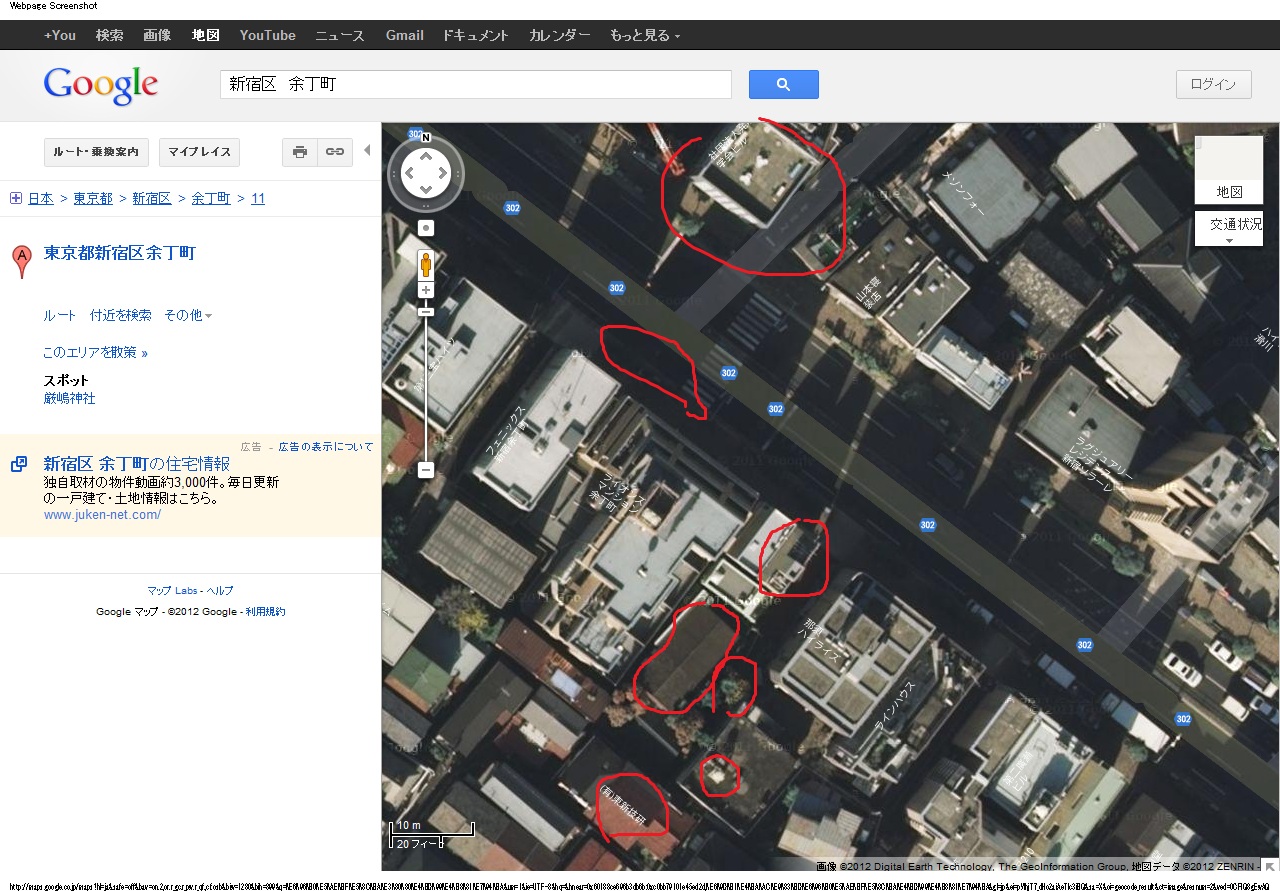Click the zoom in plus button

coord(426,290)
